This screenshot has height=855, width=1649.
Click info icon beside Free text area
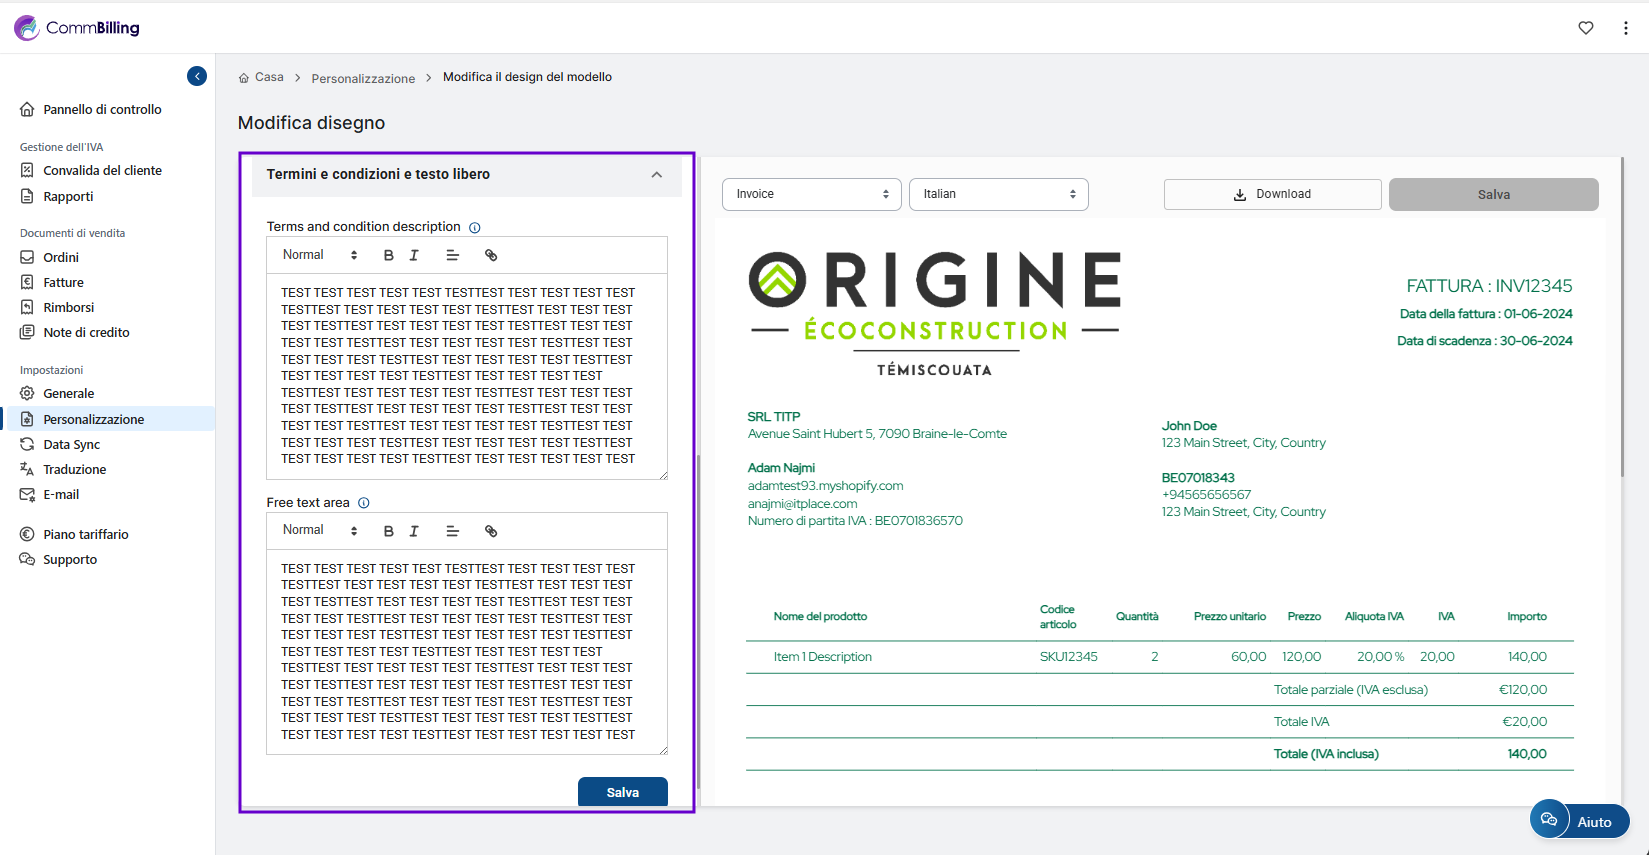[x=364, y=503]
